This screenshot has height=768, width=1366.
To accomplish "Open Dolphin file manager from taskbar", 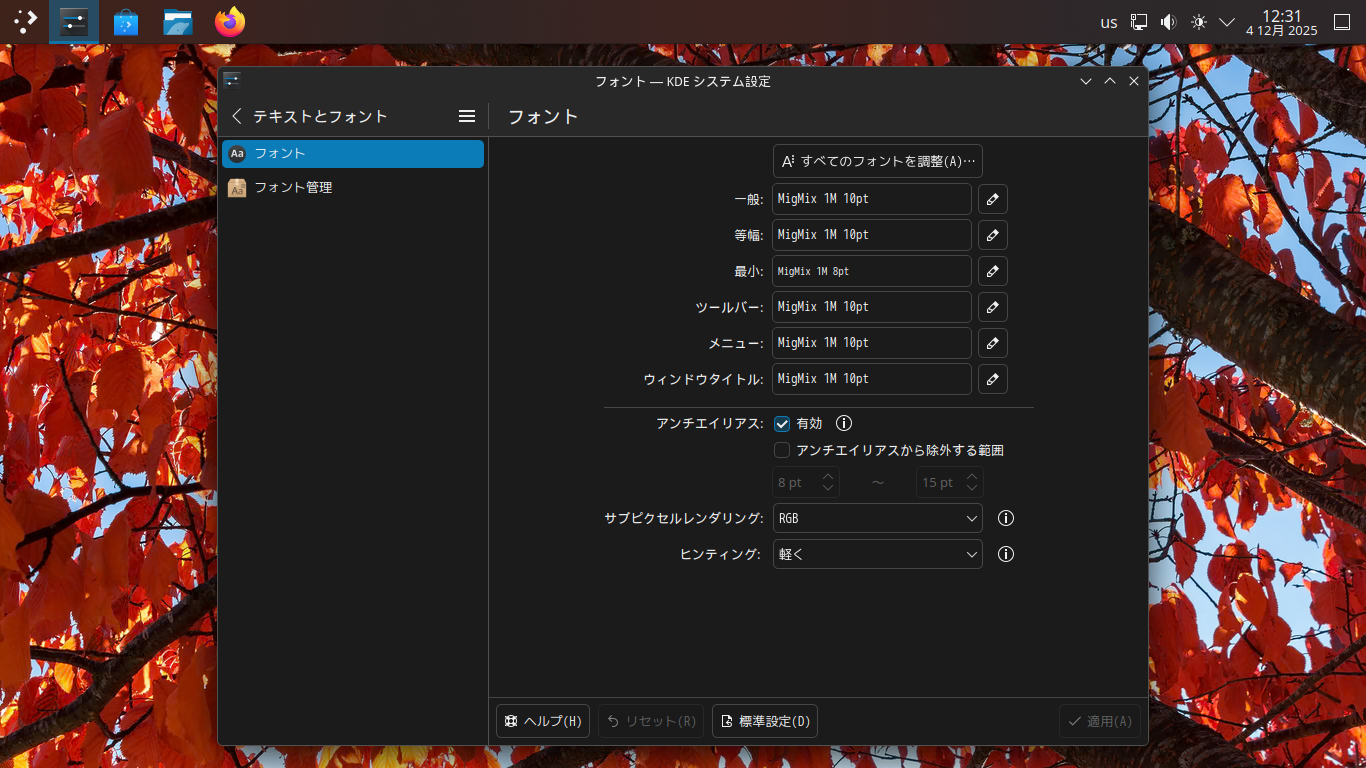I will point(178,21).
